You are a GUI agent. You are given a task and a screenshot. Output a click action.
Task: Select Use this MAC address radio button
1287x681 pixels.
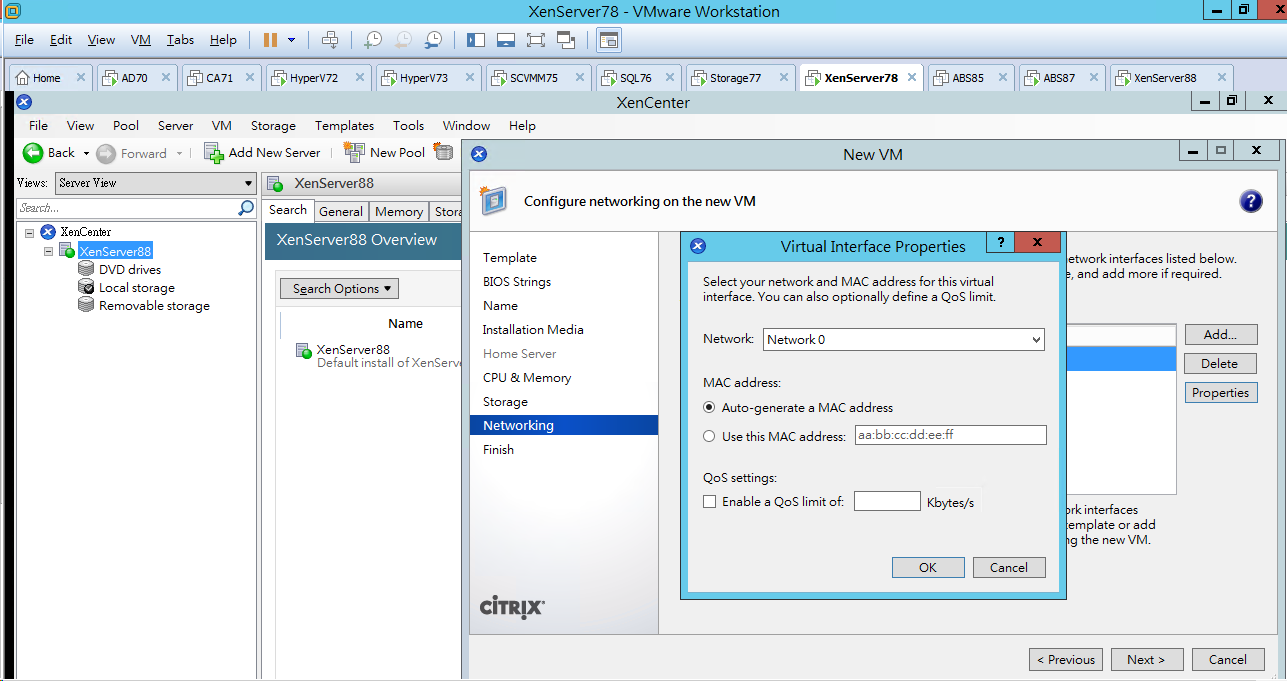[x=709, y=436]
